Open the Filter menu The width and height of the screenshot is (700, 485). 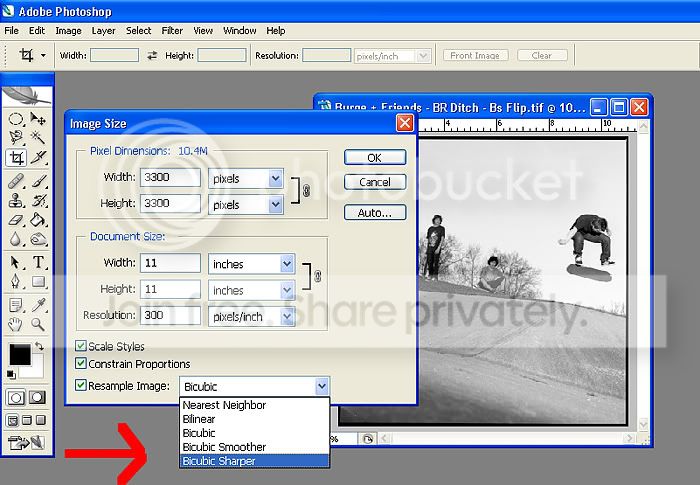(172, 31)
